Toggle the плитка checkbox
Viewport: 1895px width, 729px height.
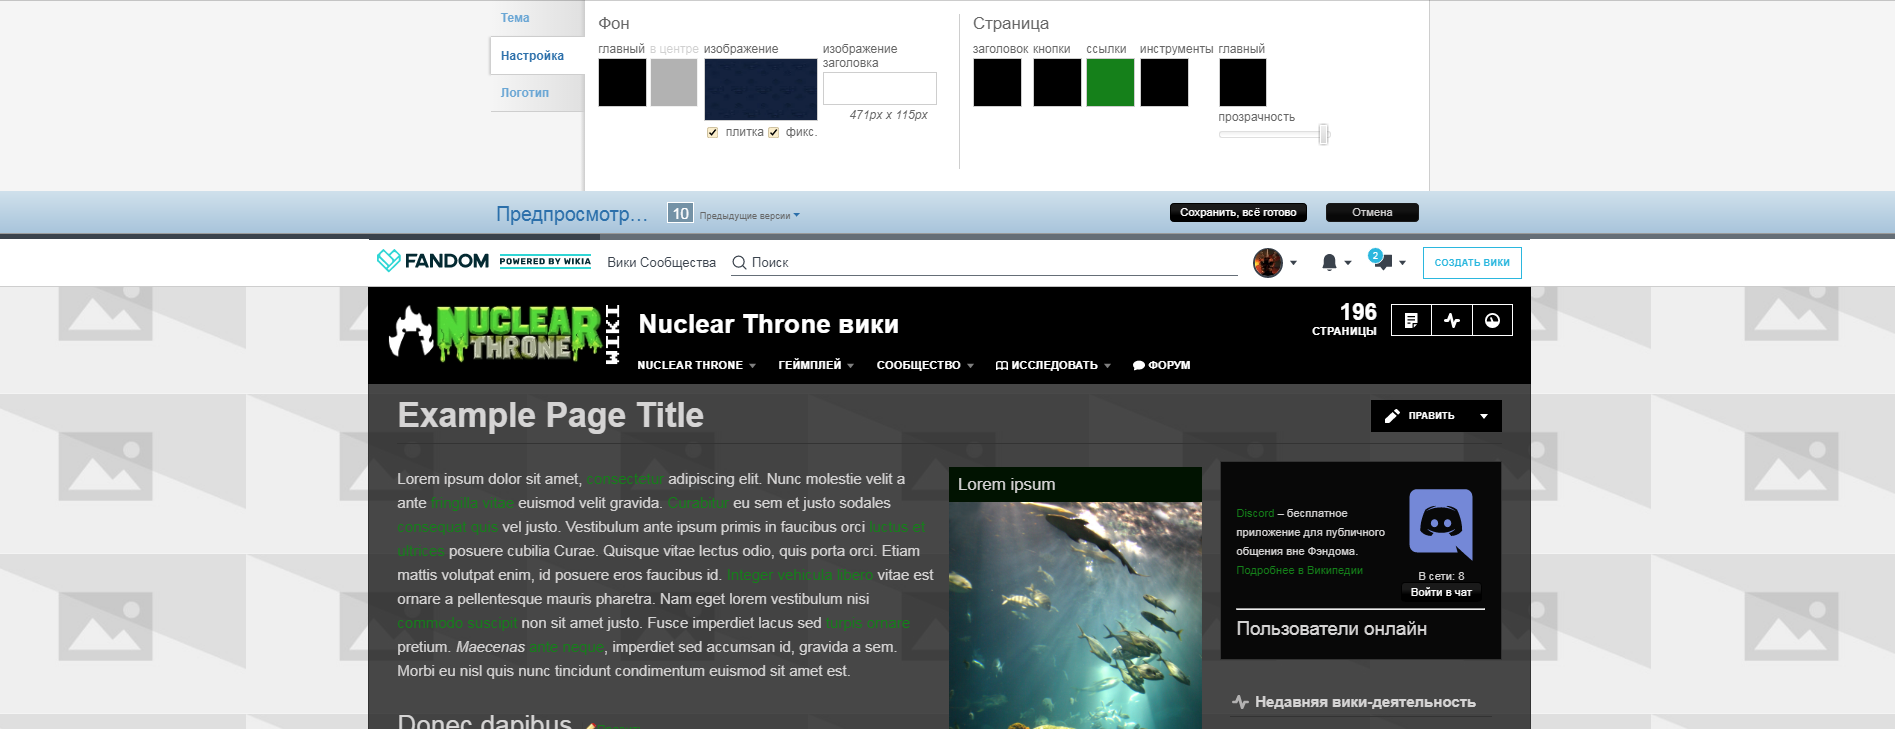click(712, 132)
